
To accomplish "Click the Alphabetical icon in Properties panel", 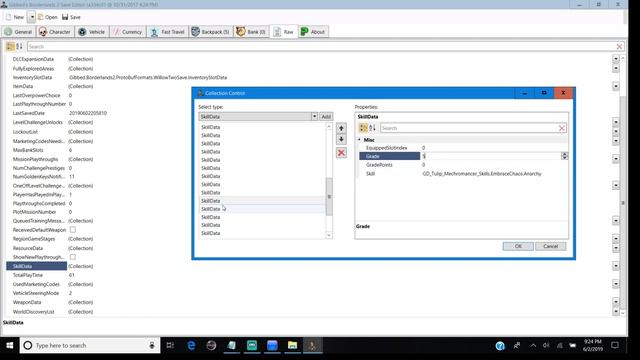I will 372,128.
